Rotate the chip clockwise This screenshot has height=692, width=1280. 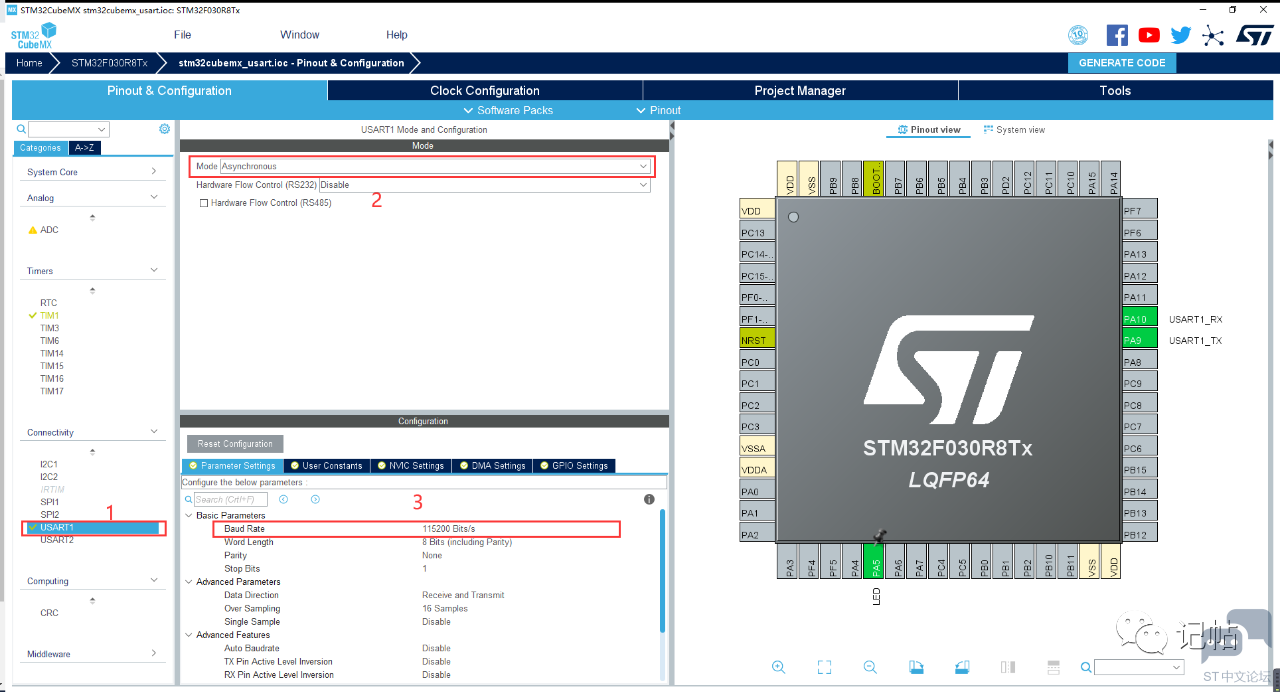point(916,667)
